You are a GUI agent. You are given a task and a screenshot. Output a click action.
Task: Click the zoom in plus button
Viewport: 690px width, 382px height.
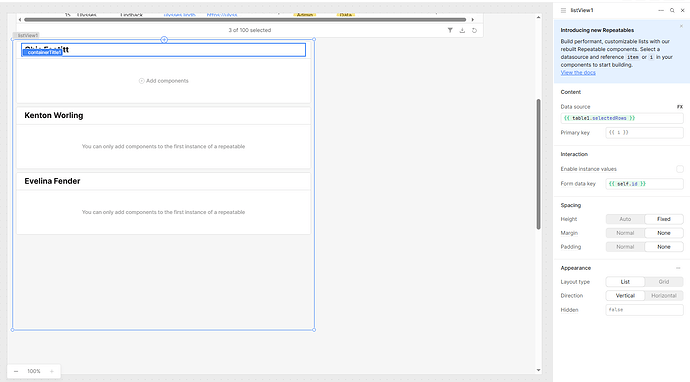click(x=52, y=371)
